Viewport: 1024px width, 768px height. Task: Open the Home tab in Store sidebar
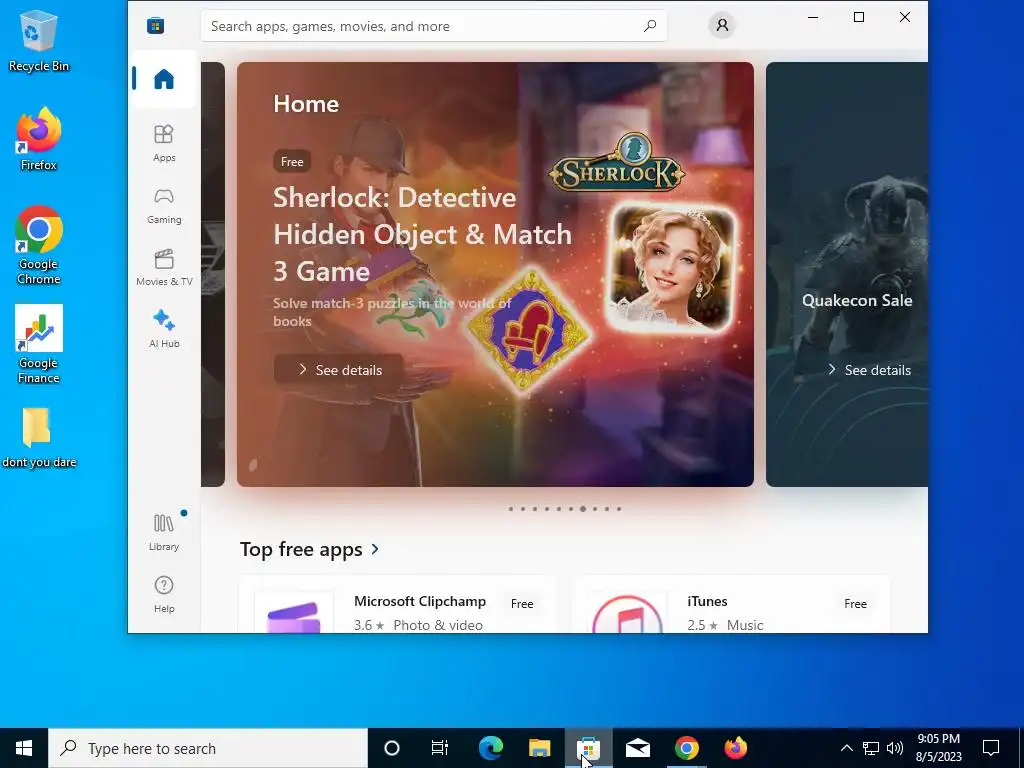[x=164, y=79]
